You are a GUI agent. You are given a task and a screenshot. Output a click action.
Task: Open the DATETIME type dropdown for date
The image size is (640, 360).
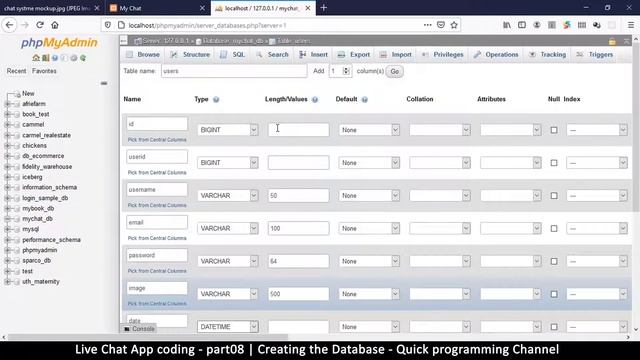click(x=228, y=327)
